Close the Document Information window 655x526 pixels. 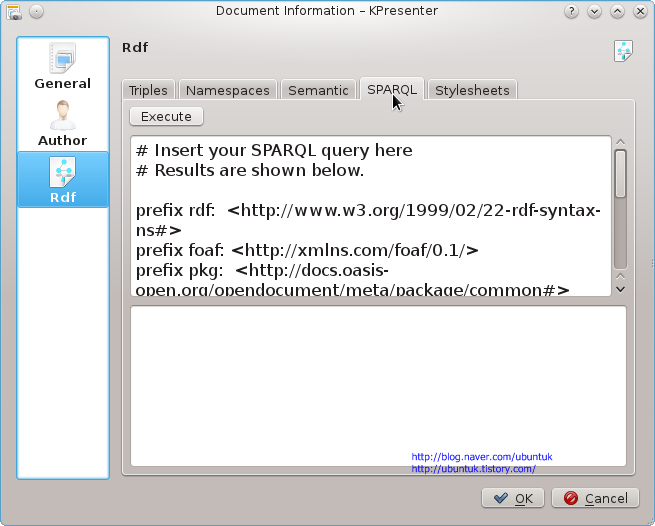click(x=640, y=11)
